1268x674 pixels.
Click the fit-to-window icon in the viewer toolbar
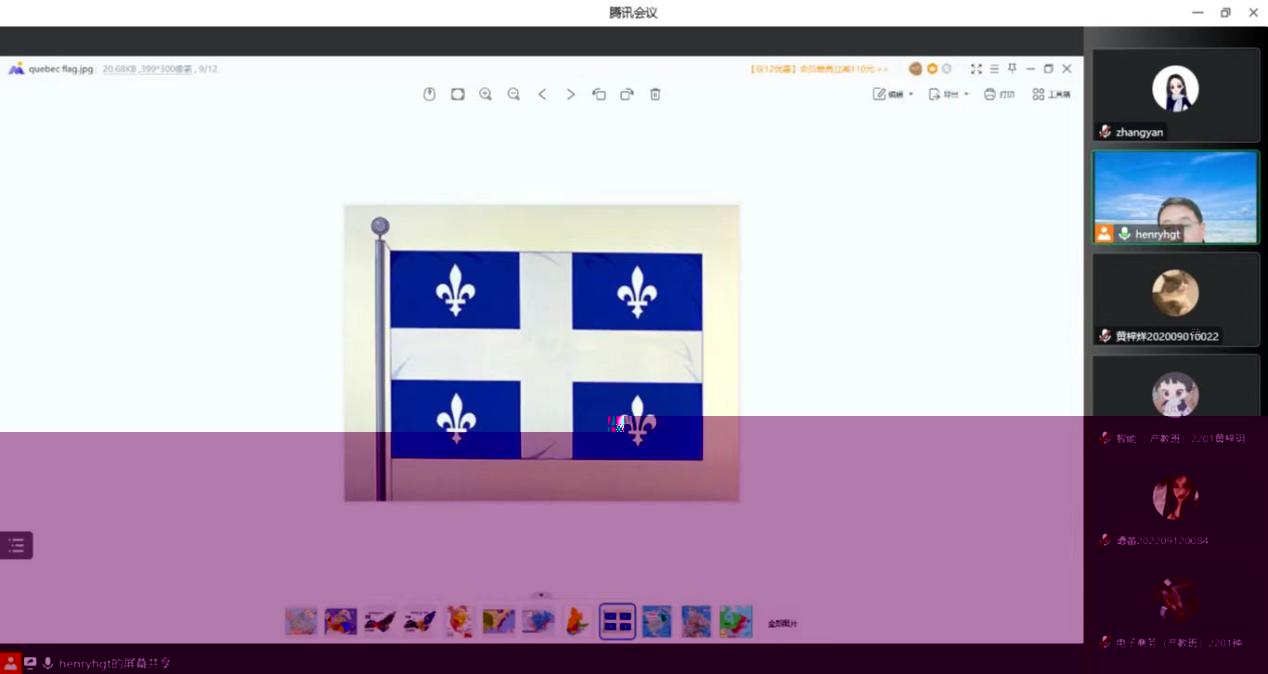pos(457,94)
